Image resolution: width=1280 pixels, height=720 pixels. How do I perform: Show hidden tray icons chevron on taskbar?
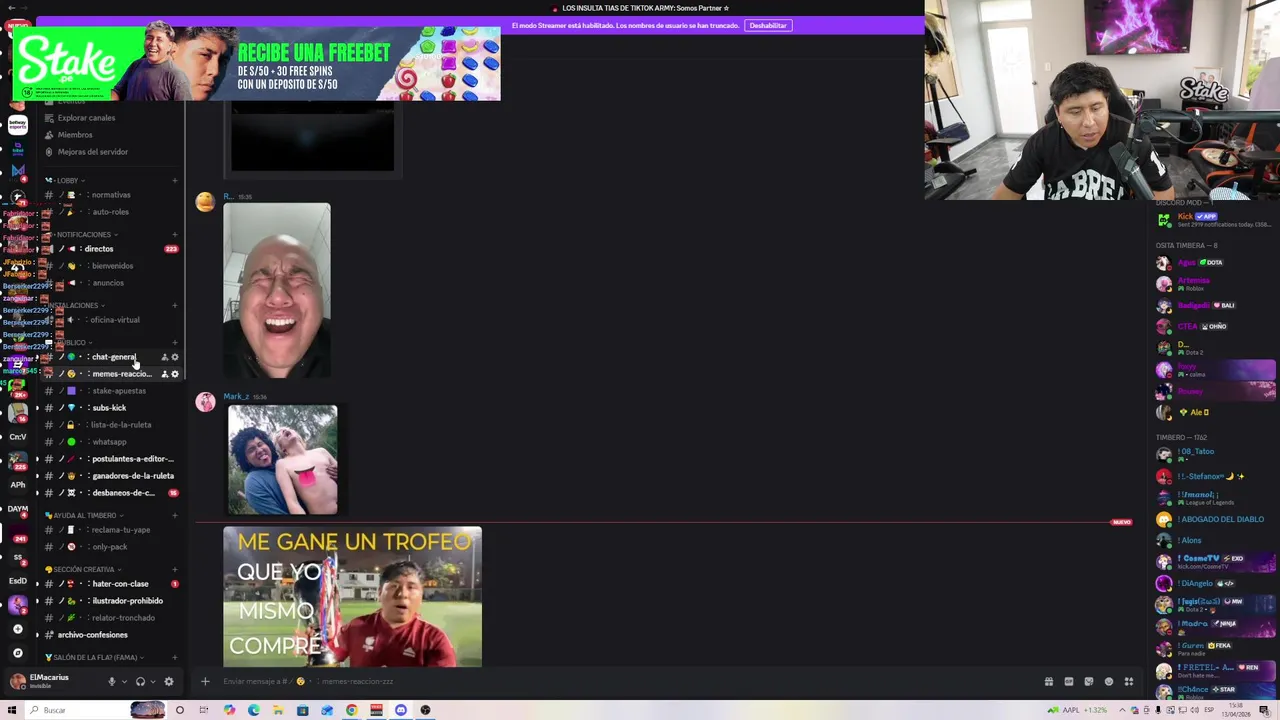[x=1123, y=710]
